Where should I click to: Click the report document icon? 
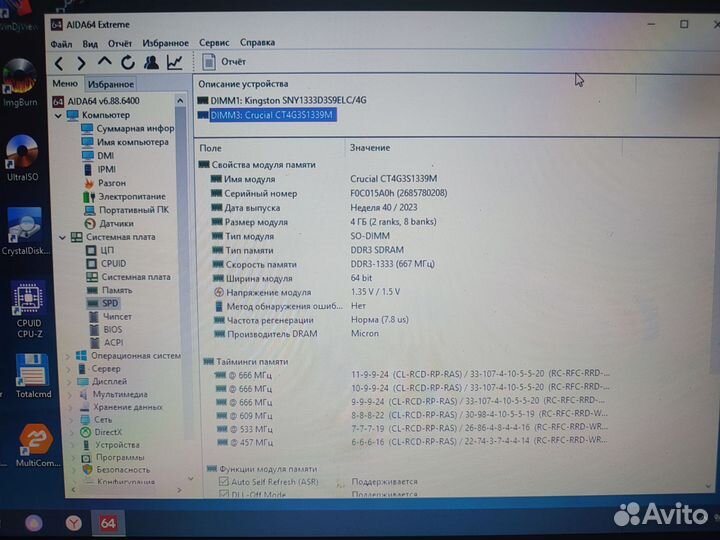pos(209,62)
